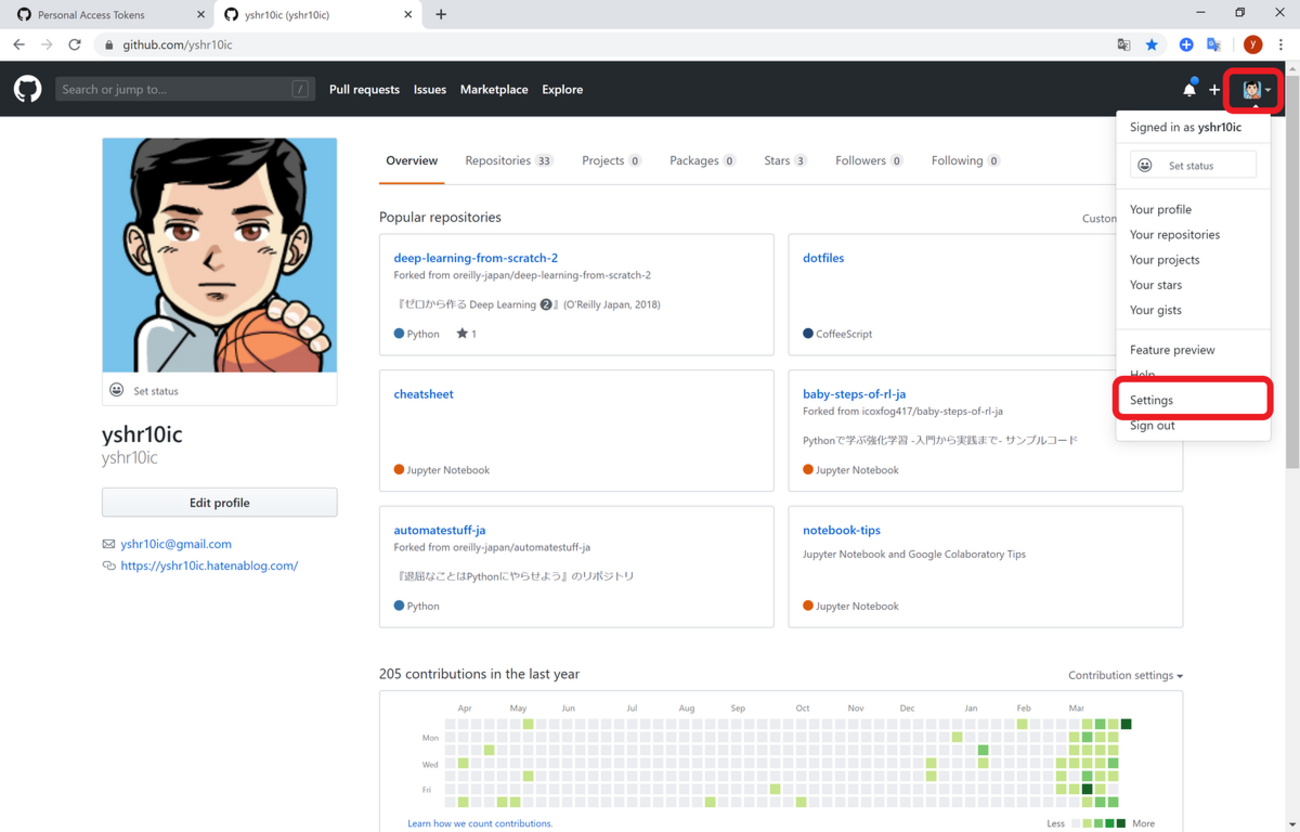Viewport: 1300px width, 832px height.
Task: Click the Chrome translate icon
Action: click(x=1124, y=45)
